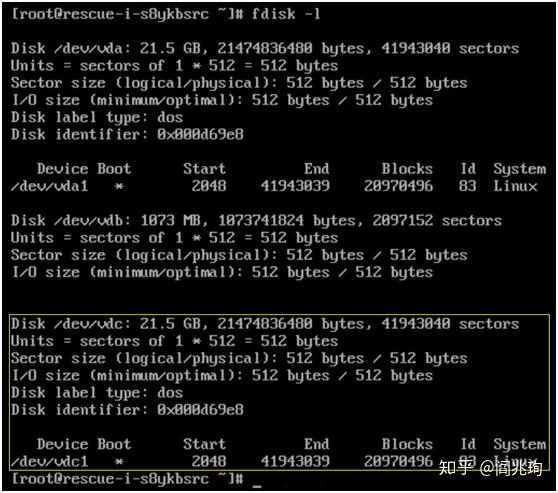Click the /dev/vda1 device entry

click(x=49, y=186)
